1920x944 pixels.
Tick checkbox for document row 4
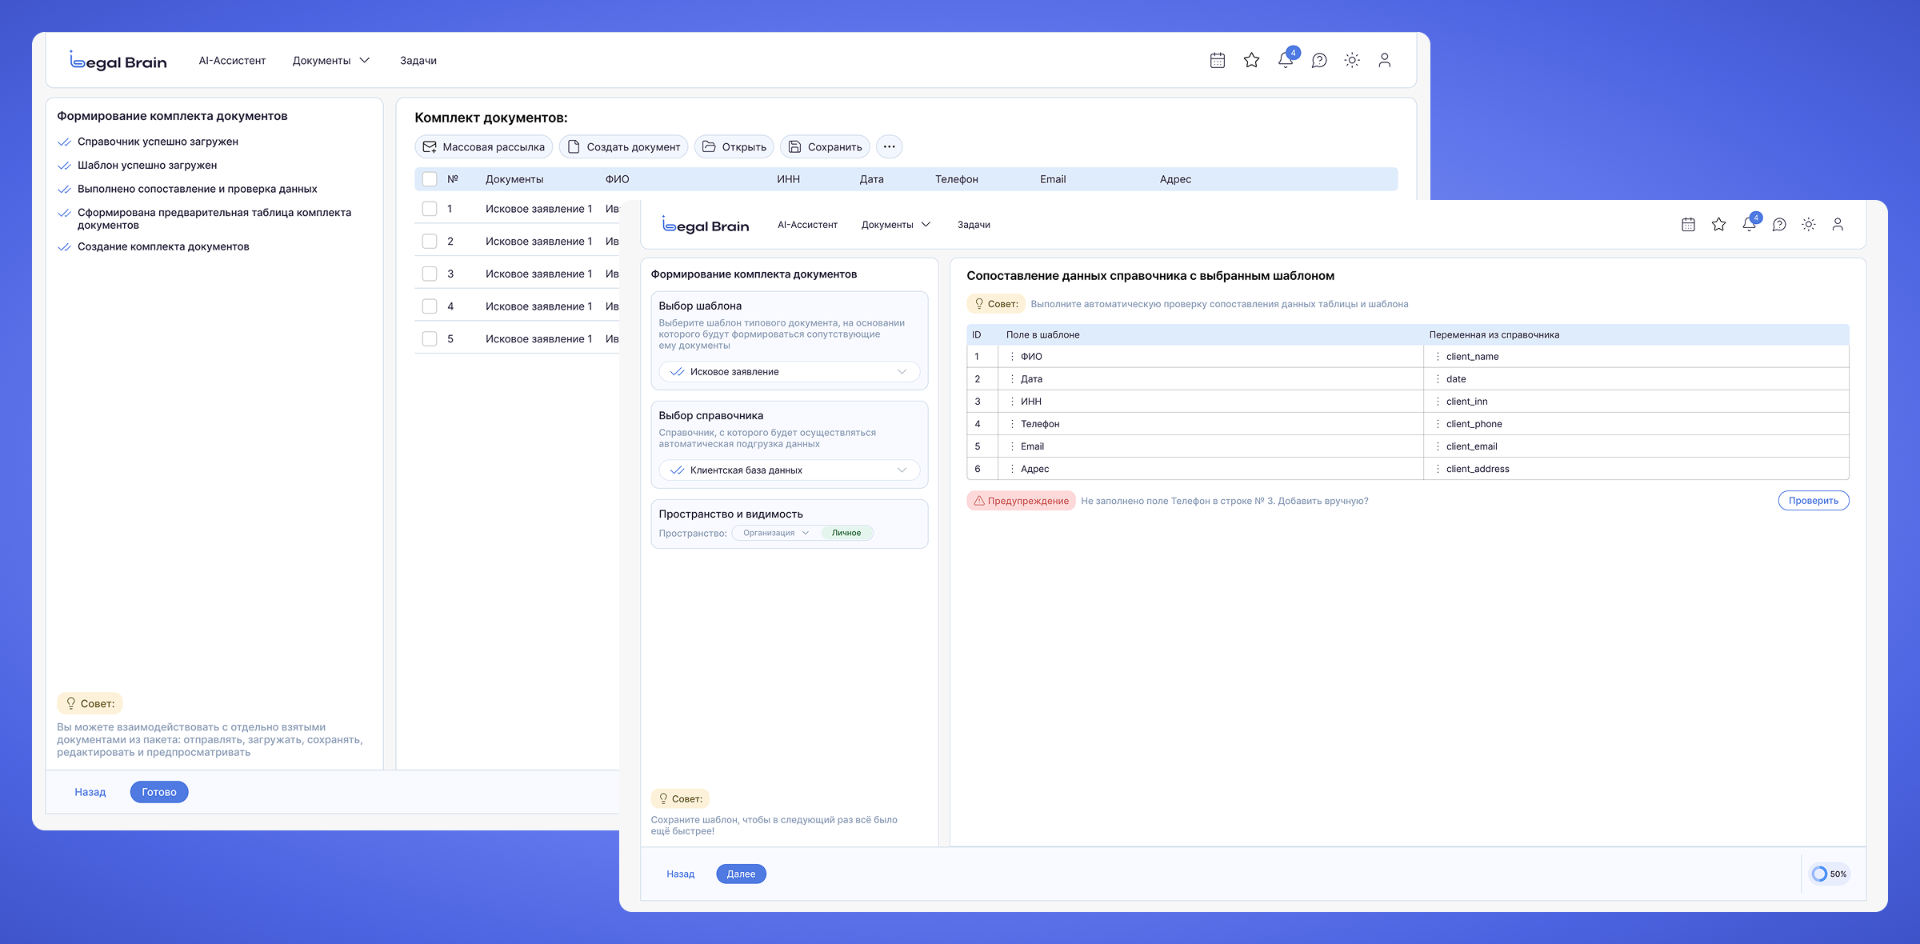pyautogui.click(x=430, y=307)
